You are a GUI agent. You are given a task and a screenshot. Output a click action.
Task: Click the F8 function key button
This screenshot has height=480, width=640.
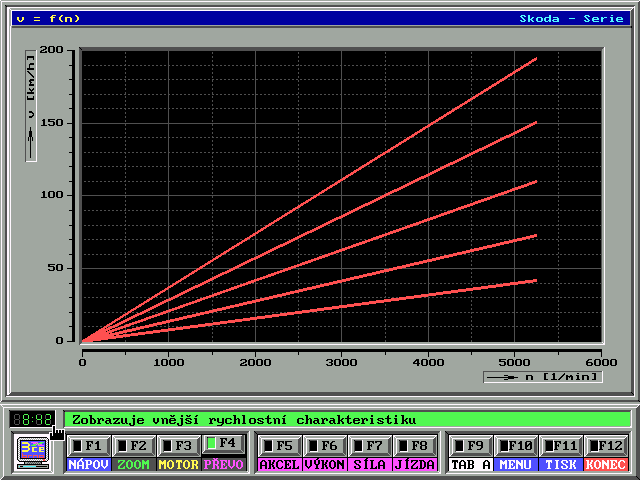[x=414, y=446]
